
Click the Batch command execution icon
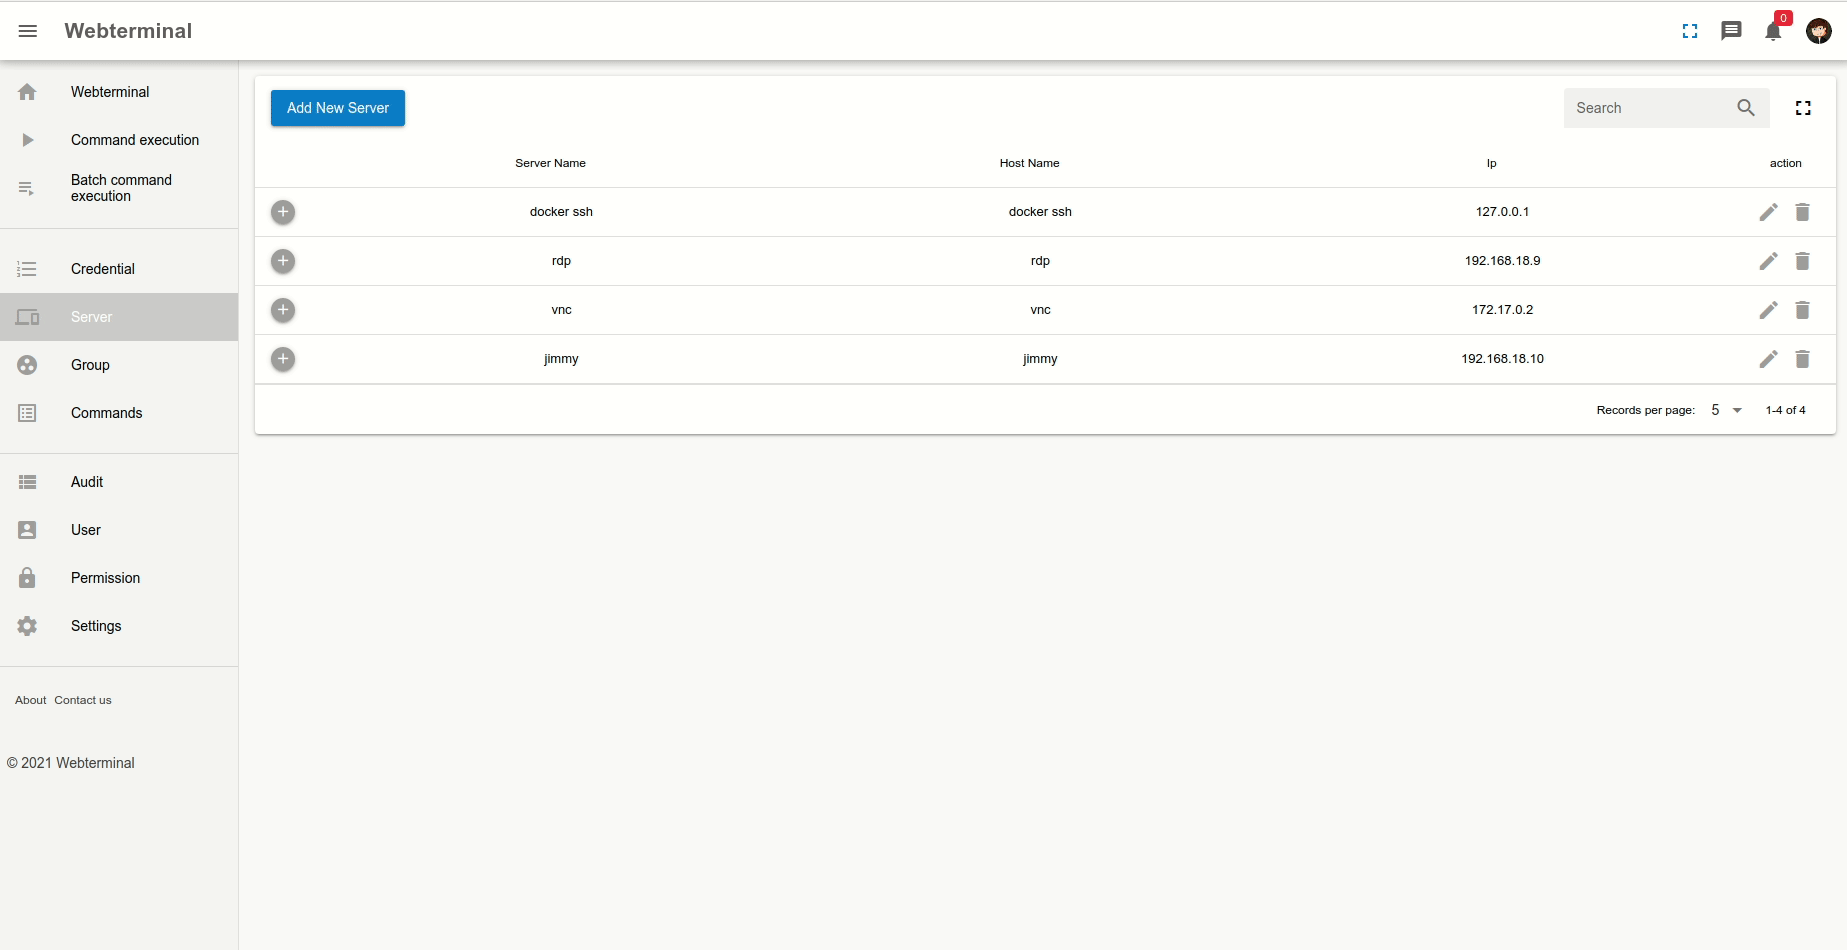click(27, 188)
